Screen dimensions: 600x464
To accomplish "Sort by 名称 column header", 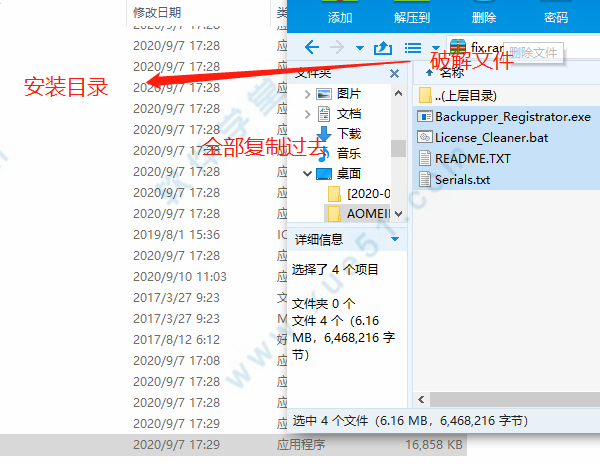I will [452, 73].
